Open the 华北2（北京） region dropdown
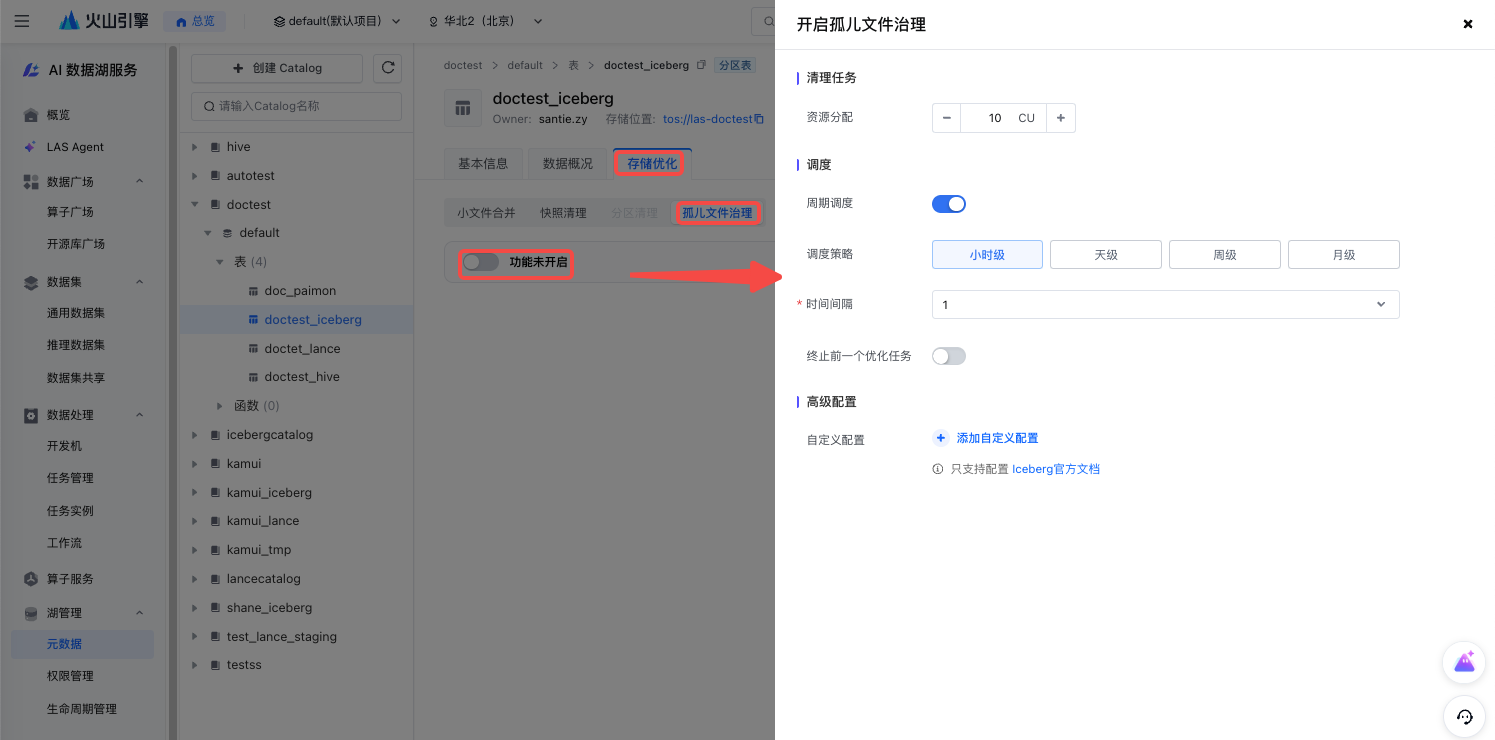 486,21
